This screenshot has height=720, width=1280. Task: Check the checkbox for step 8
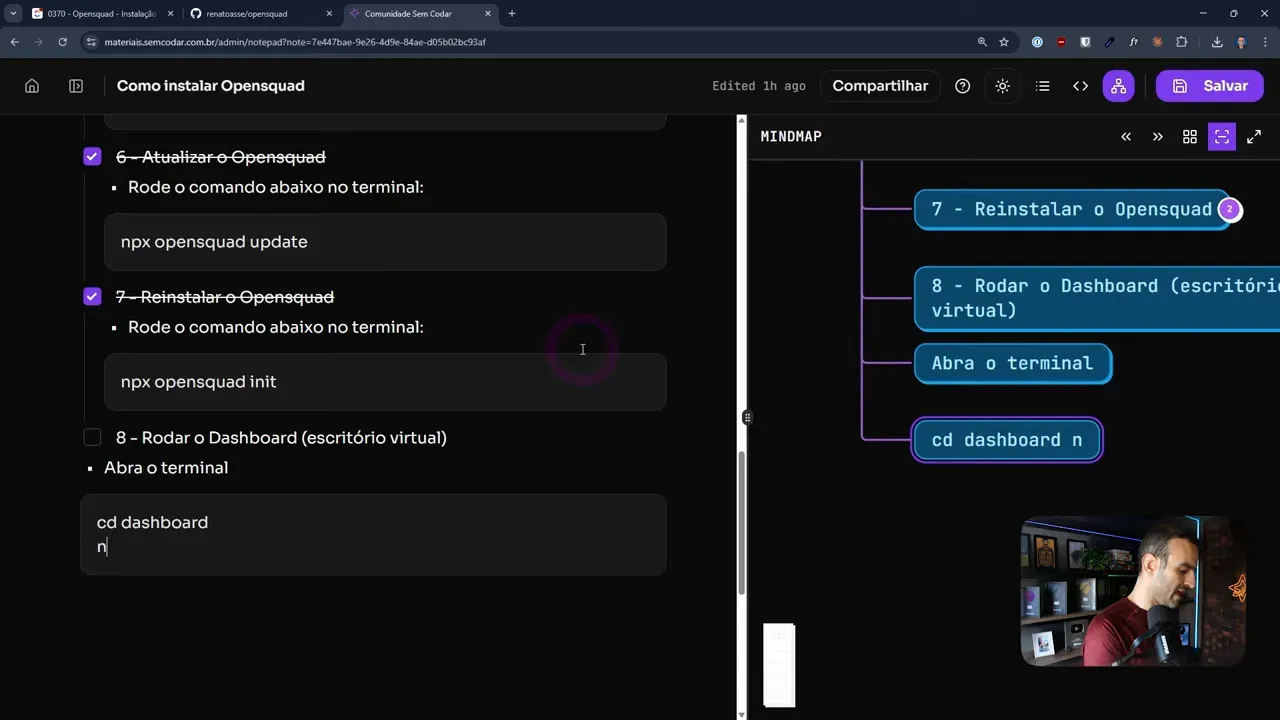click(92, 437)
